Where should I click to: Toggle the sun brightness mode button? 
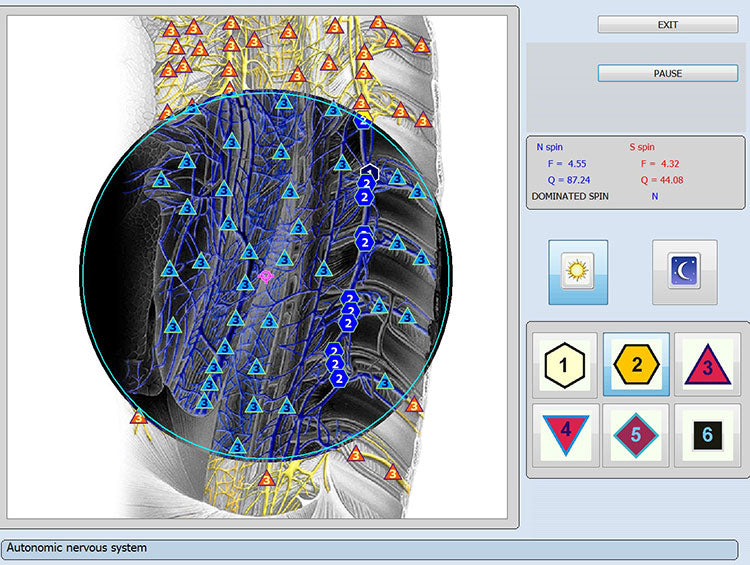577,271
